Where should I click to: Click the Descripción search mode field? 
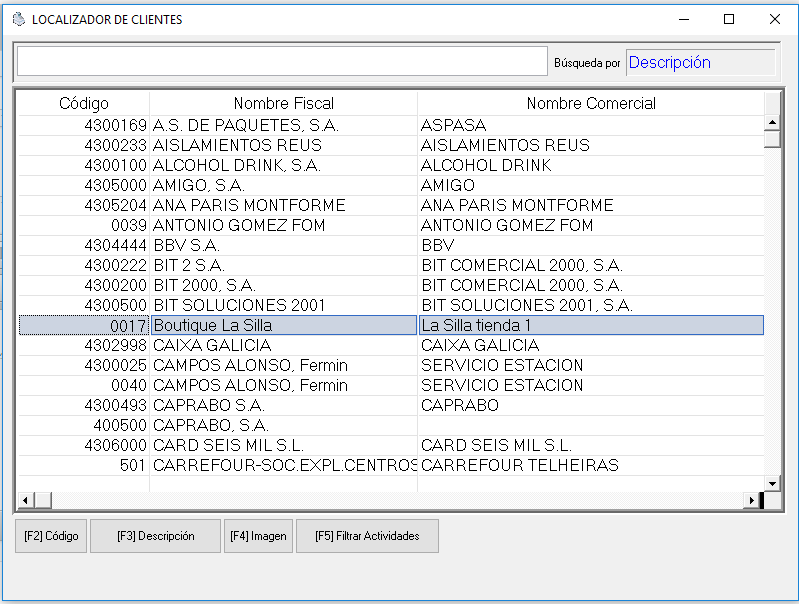pos(701,62)
